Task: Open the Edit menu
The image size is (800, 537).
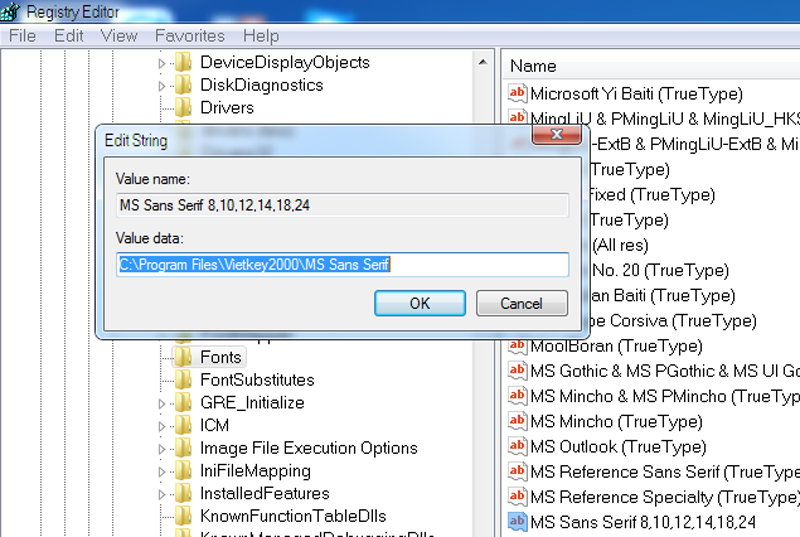Action: tap(68, 36)
